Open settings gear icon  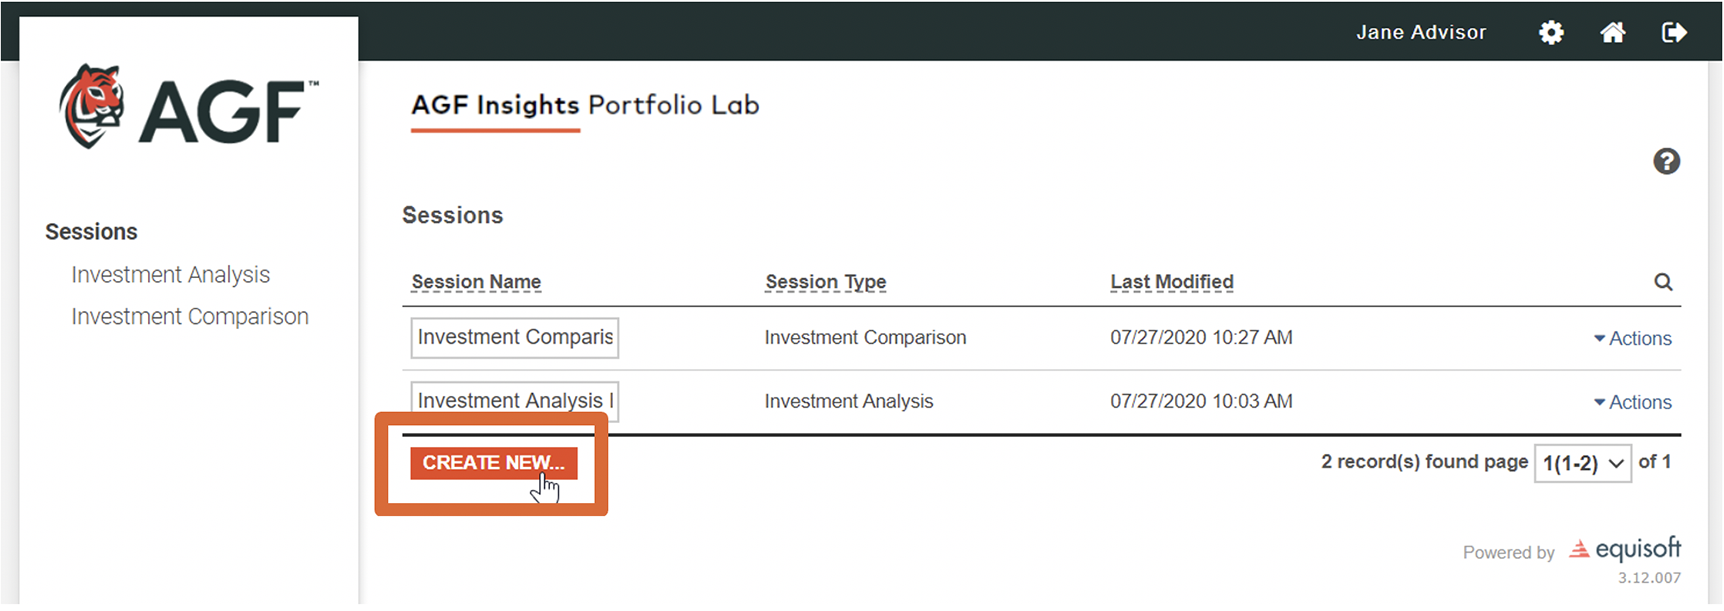[1551, 33]
